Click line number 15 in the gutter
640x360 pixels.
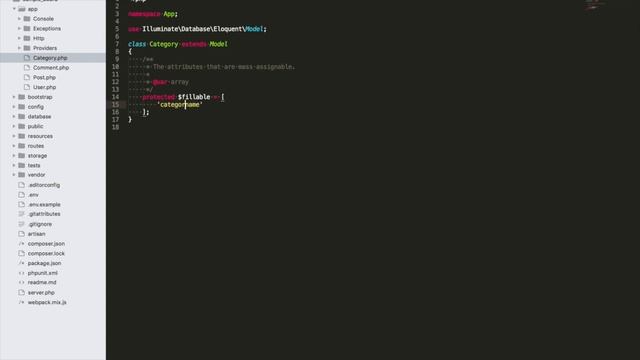(116, 104)
